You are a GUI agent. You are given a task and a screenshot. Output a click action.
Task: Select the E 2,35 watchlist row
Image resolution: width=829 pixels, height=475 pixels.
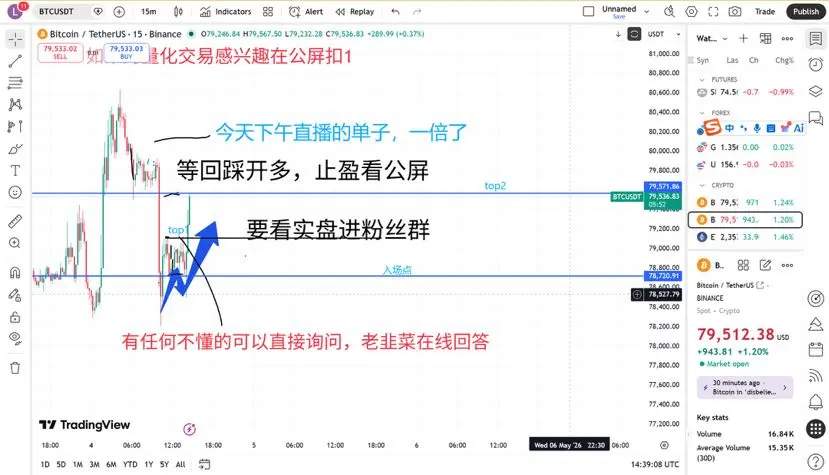pos(745,237)
